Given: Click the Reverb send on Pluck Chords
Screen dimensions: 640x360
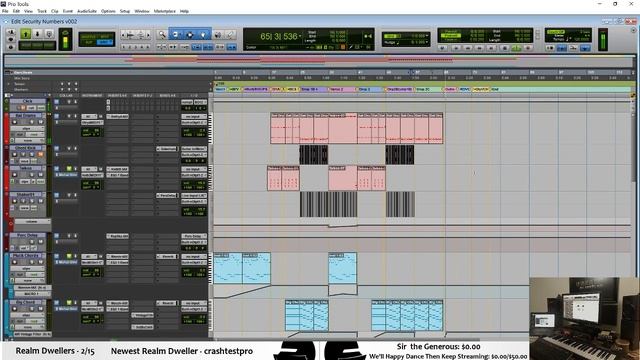Looking at the screenshot, I should [x=167, y=256].
